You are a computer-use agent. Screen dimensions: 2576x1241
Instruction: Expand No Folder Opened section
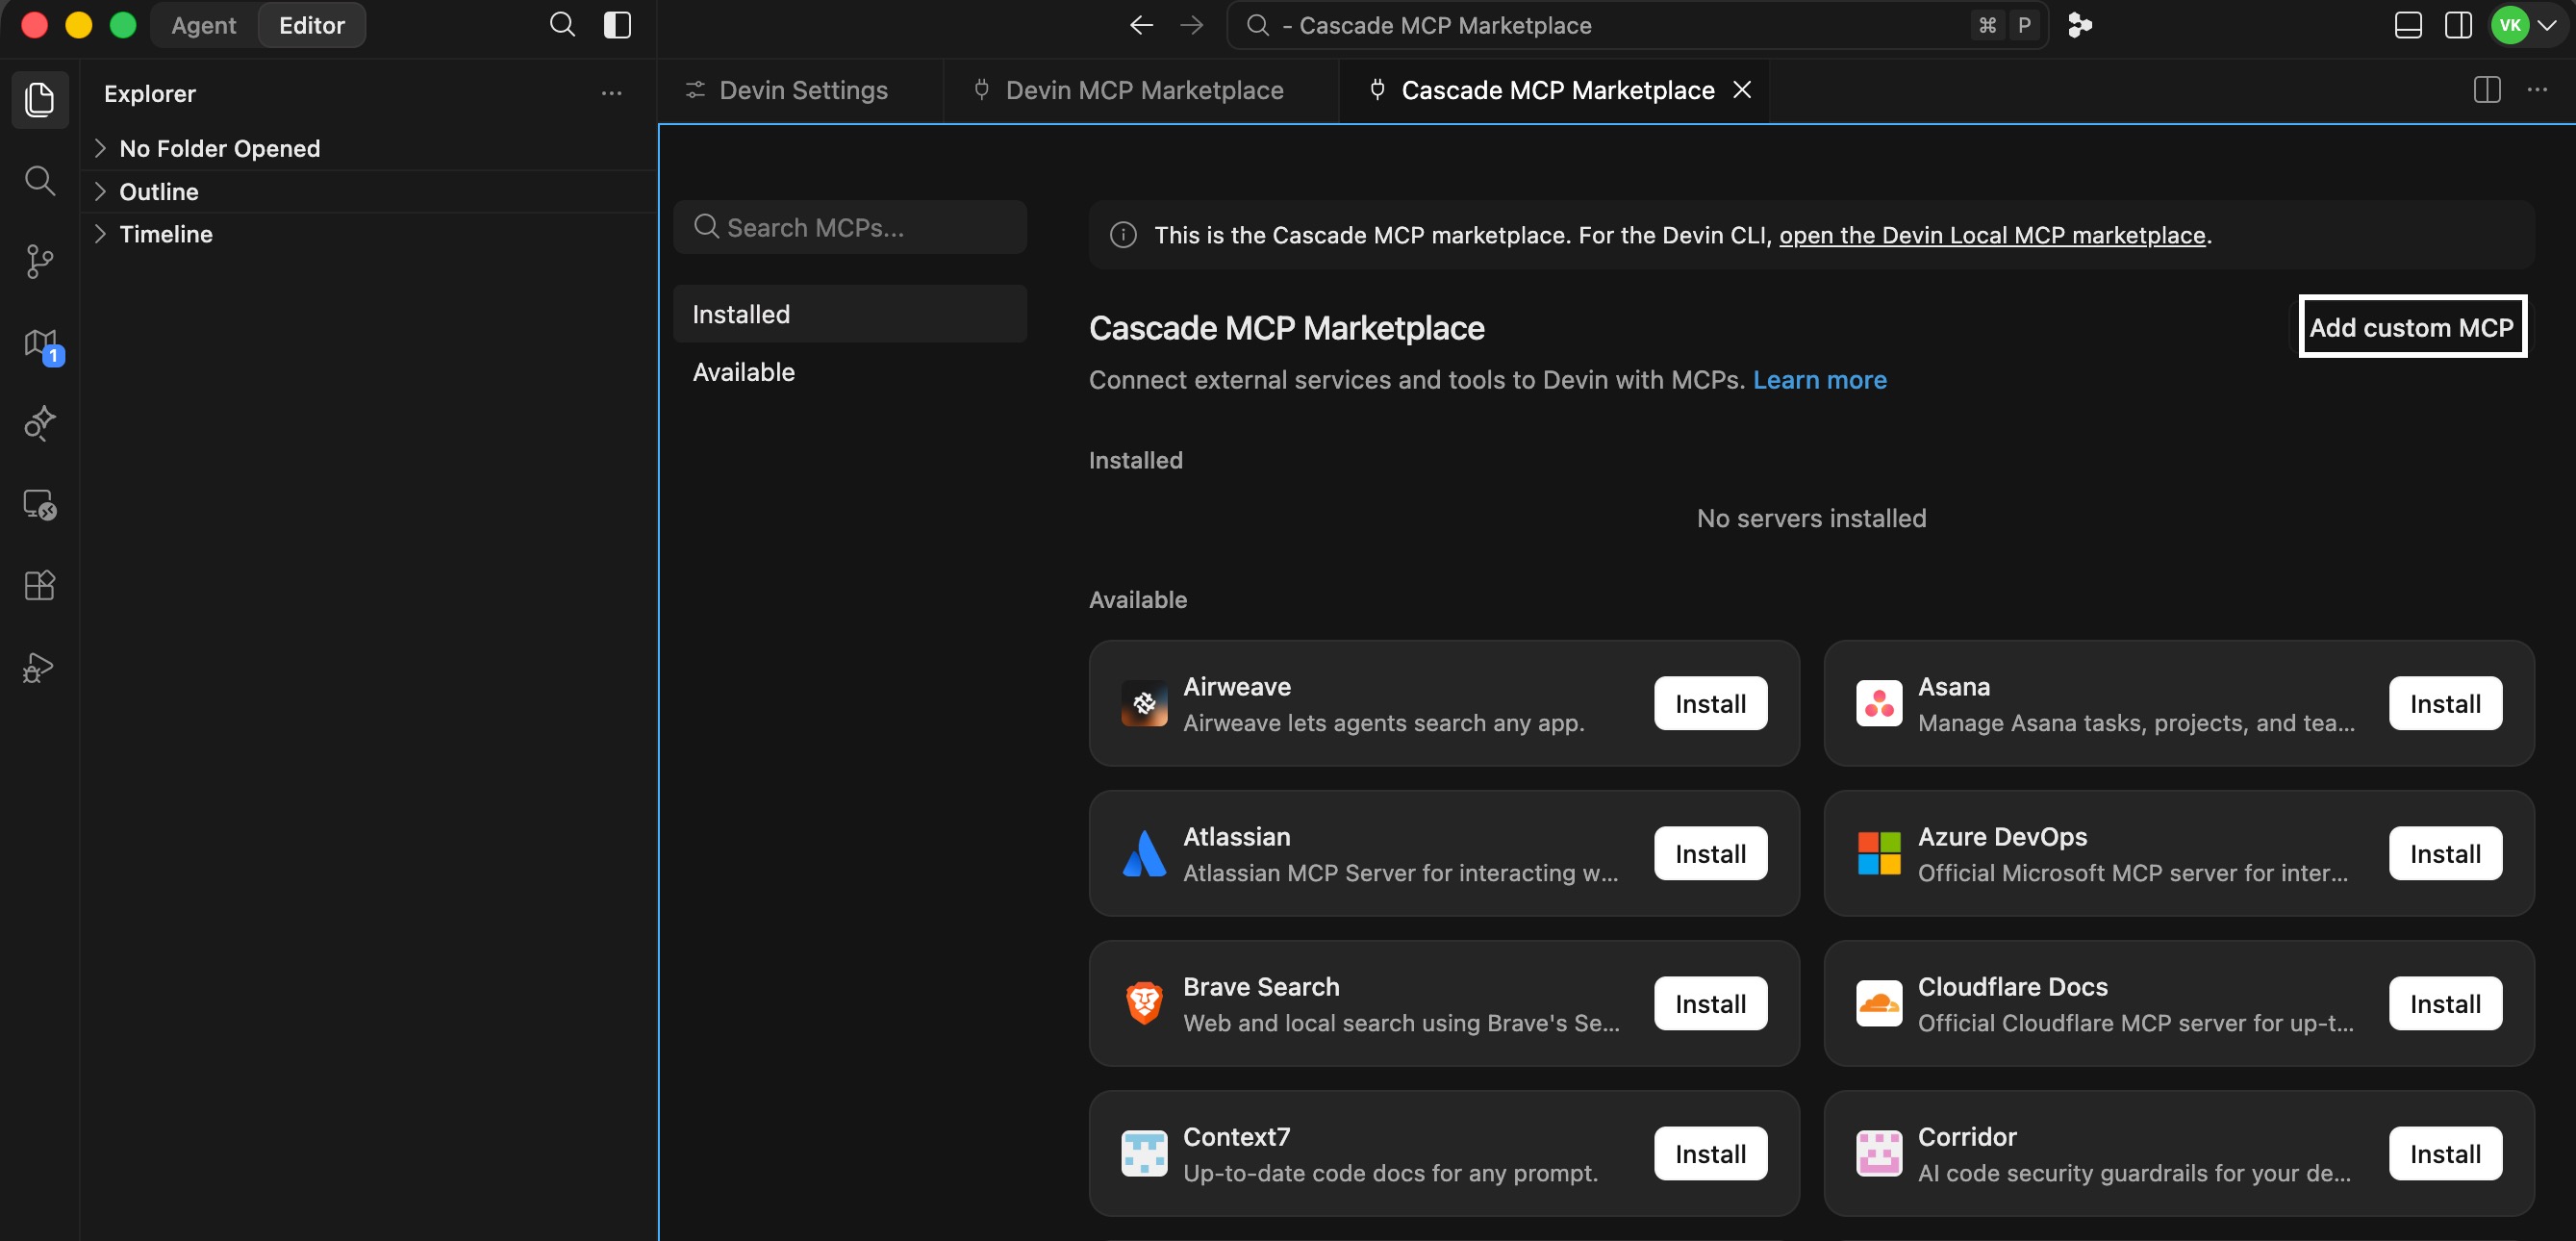368,148
